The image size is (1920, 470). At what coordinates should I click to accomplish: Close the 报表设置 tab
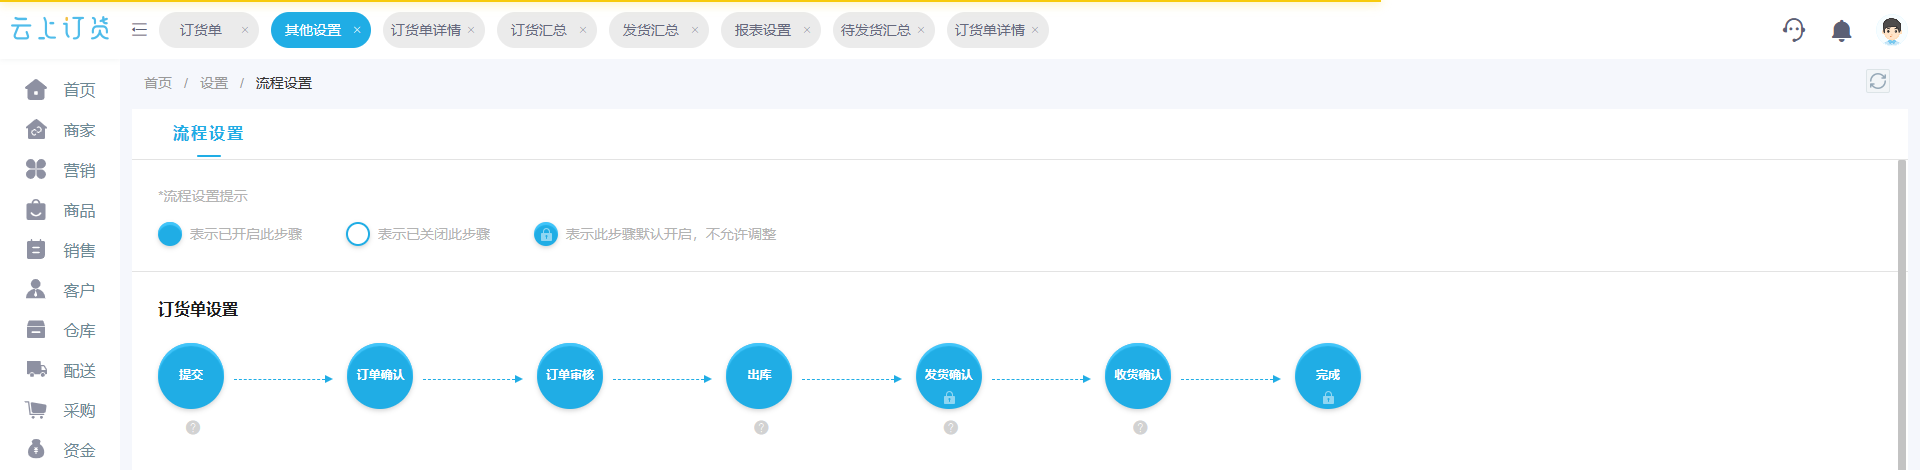pyautogui.click(x=807, y=30)
